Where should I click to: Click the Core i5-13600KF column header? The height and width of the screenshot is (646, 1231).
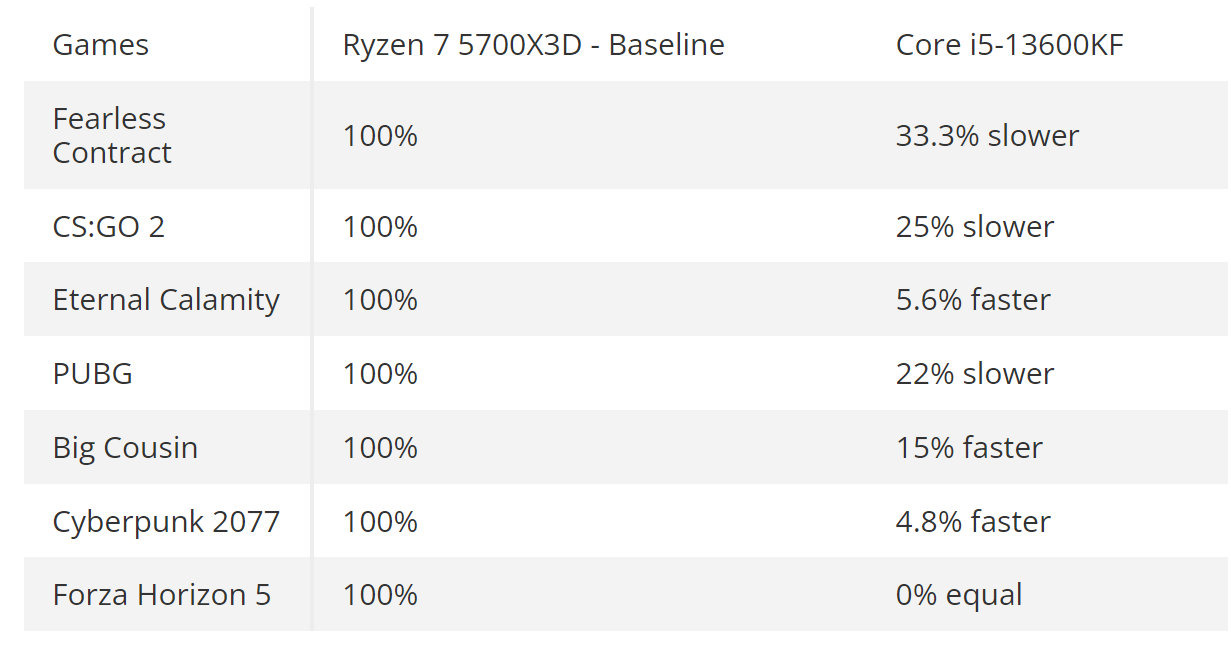tap(1009, 45)
